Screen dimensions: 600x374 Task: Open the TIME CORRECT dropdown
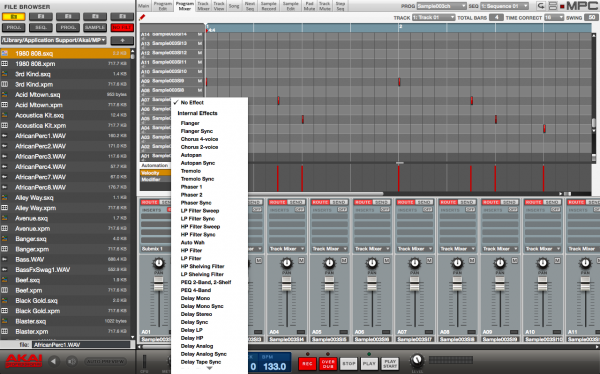554,18
